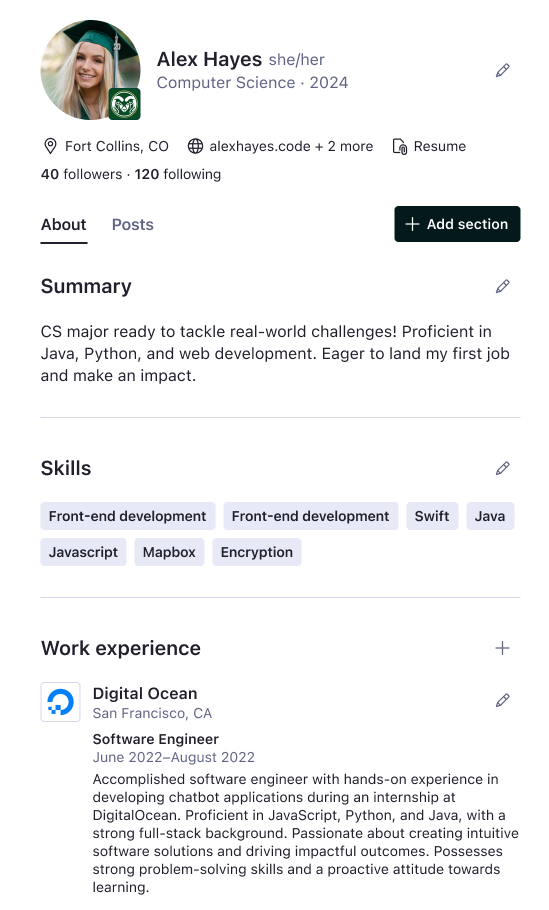This screenshot has width=549, height=910.
Task: Edit profile header with pencil icon
Action: 503,71
